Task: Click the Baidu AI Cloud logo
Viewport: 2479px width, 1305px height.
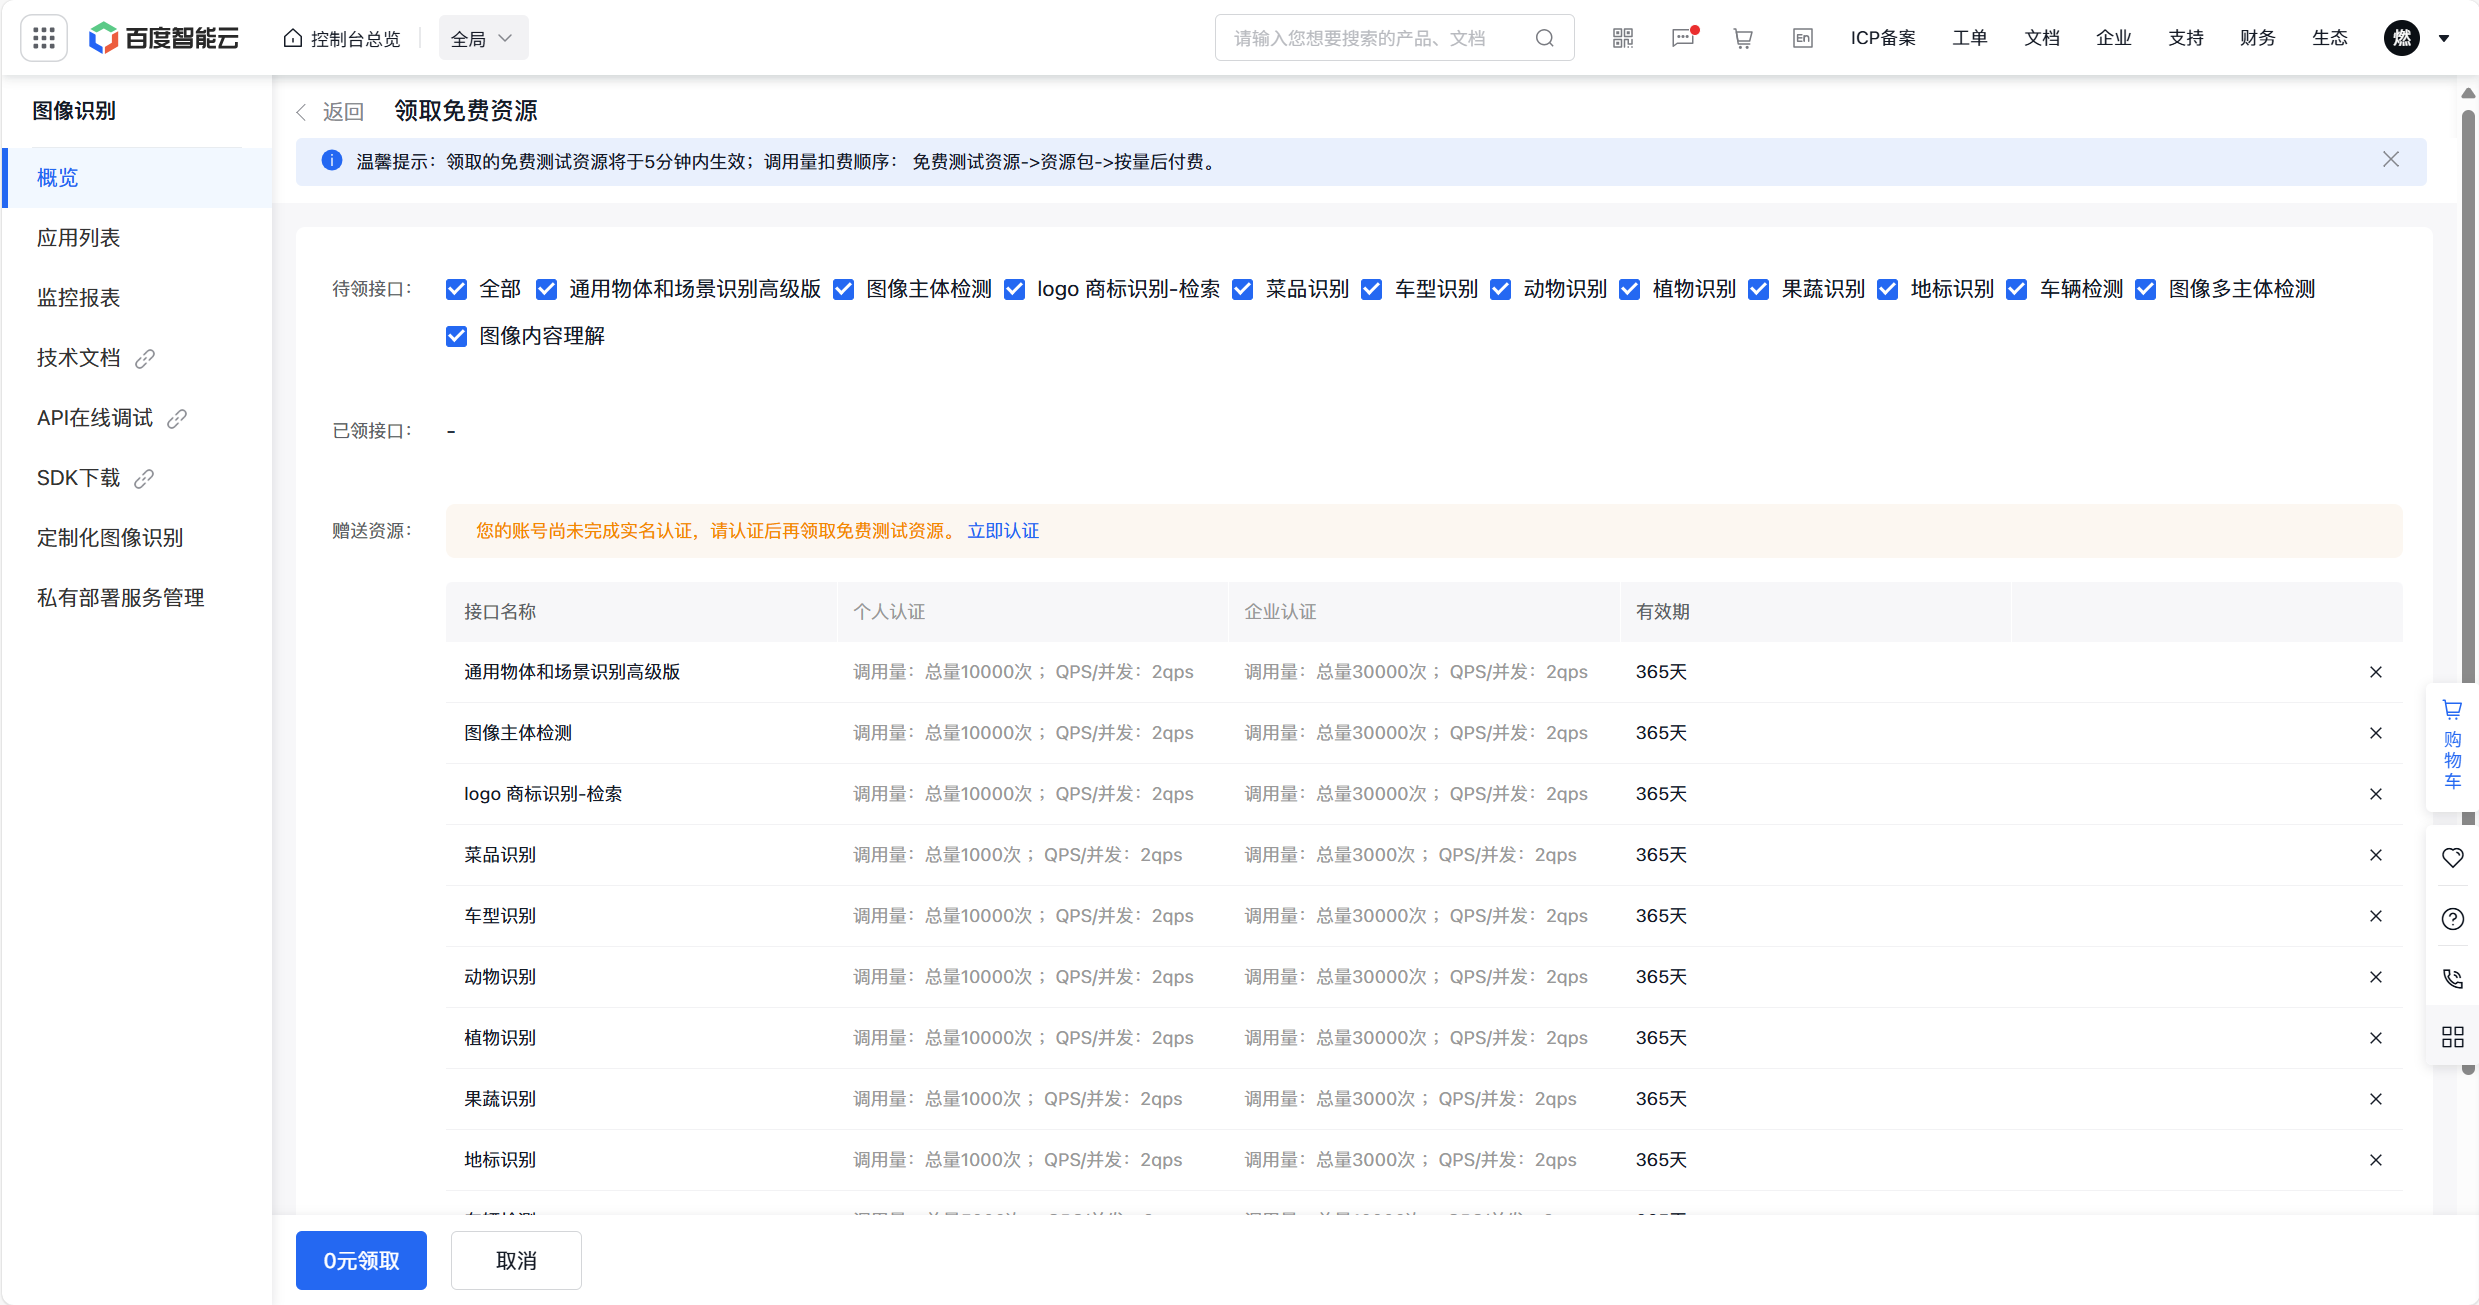Action: tap(164, 38)
